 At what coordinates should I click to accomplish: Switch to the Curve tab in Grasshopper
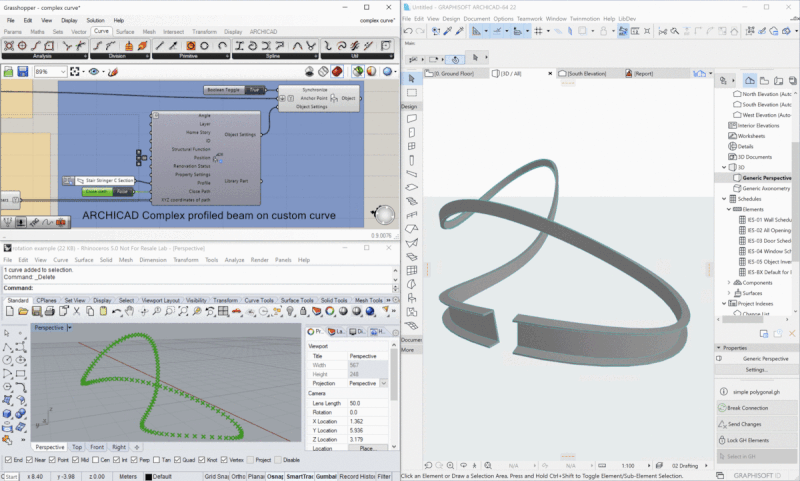pyautogui.click(x=101, y=31)
